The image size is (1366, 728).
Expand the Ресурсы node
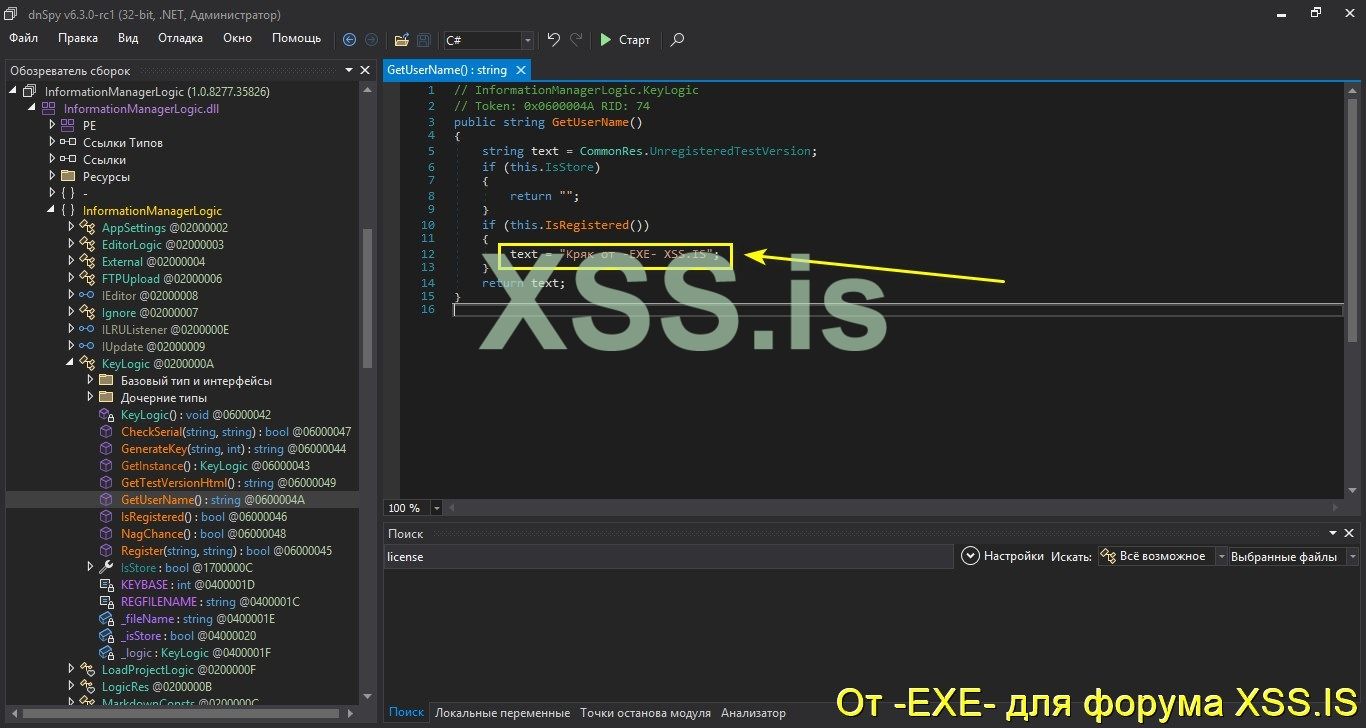[54, 176]
